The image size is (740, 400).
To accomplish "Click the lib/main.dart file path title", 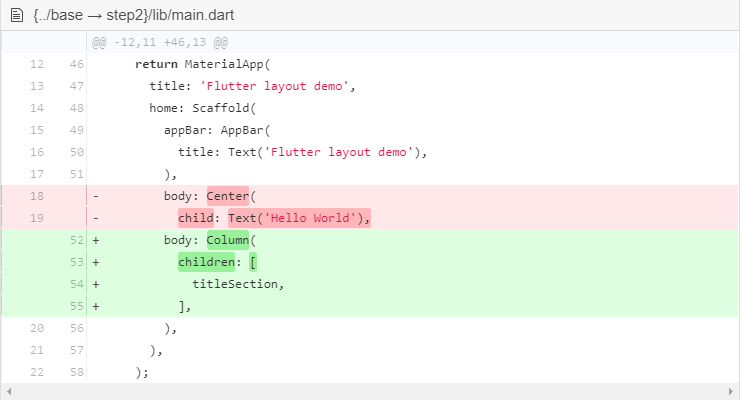I will point(134,15).
